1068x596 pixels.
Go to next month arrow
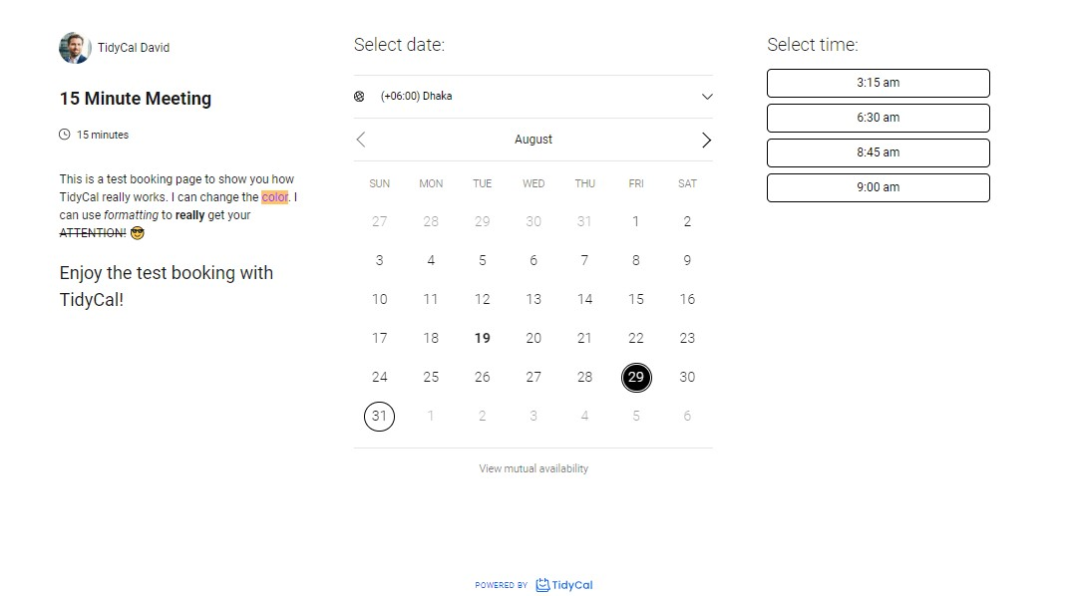point(706,140)
